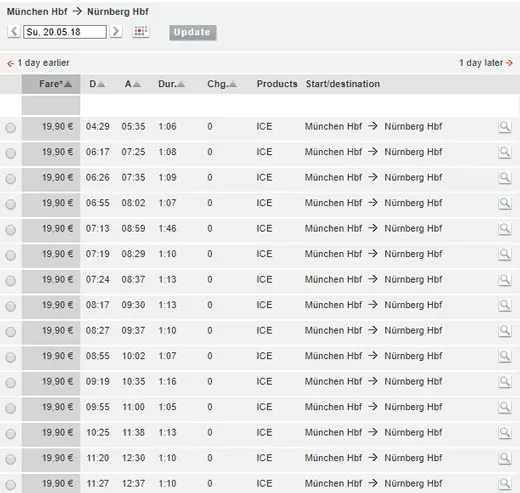Select the 06:17 train radio button
This screenshot has height=493, width=520.
click(11, 153)
